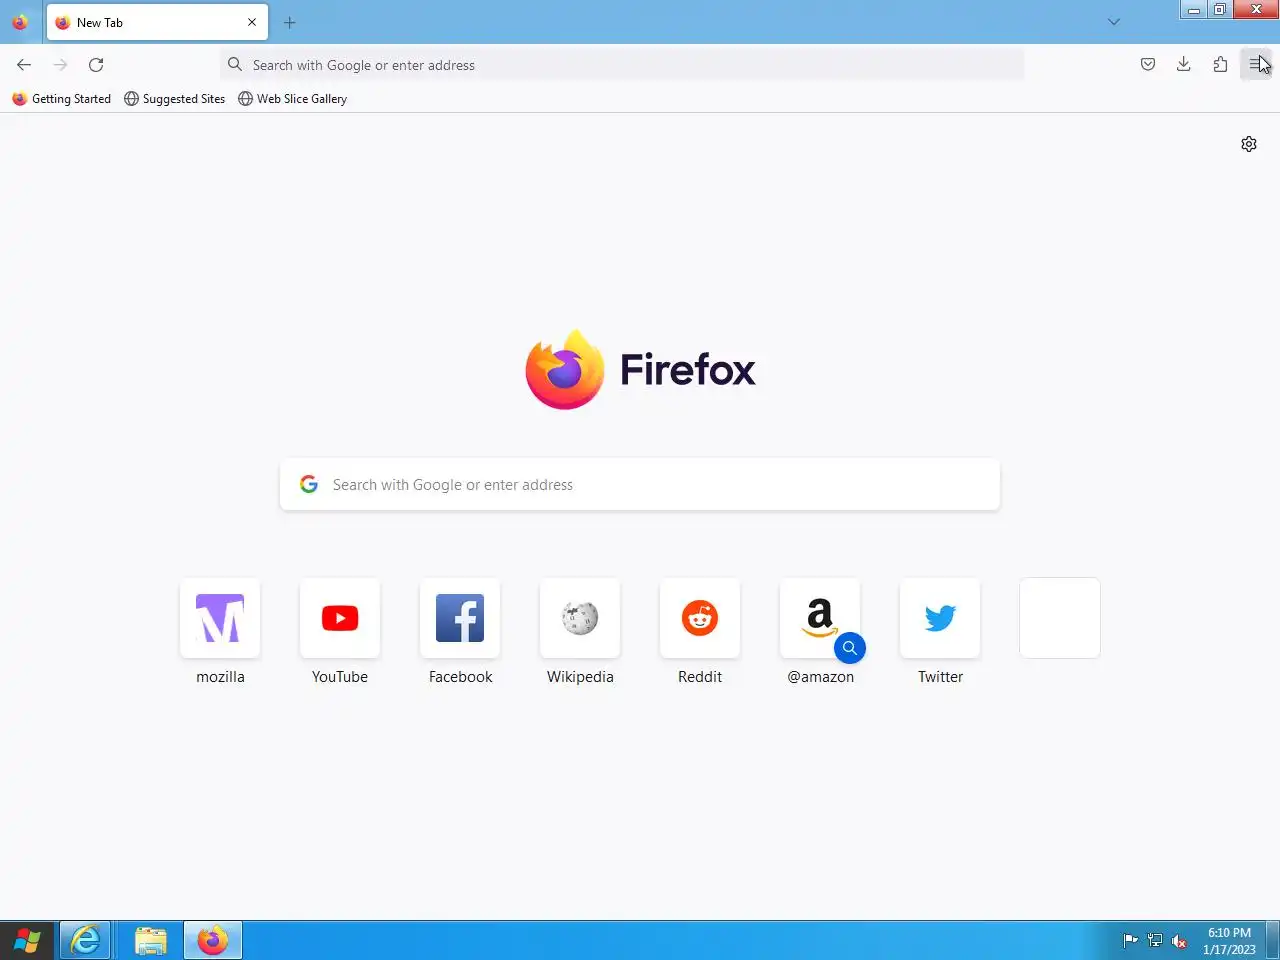Open the new tab personalize gear
This screenshot has height=960, width=1280.
point(1249,144)
